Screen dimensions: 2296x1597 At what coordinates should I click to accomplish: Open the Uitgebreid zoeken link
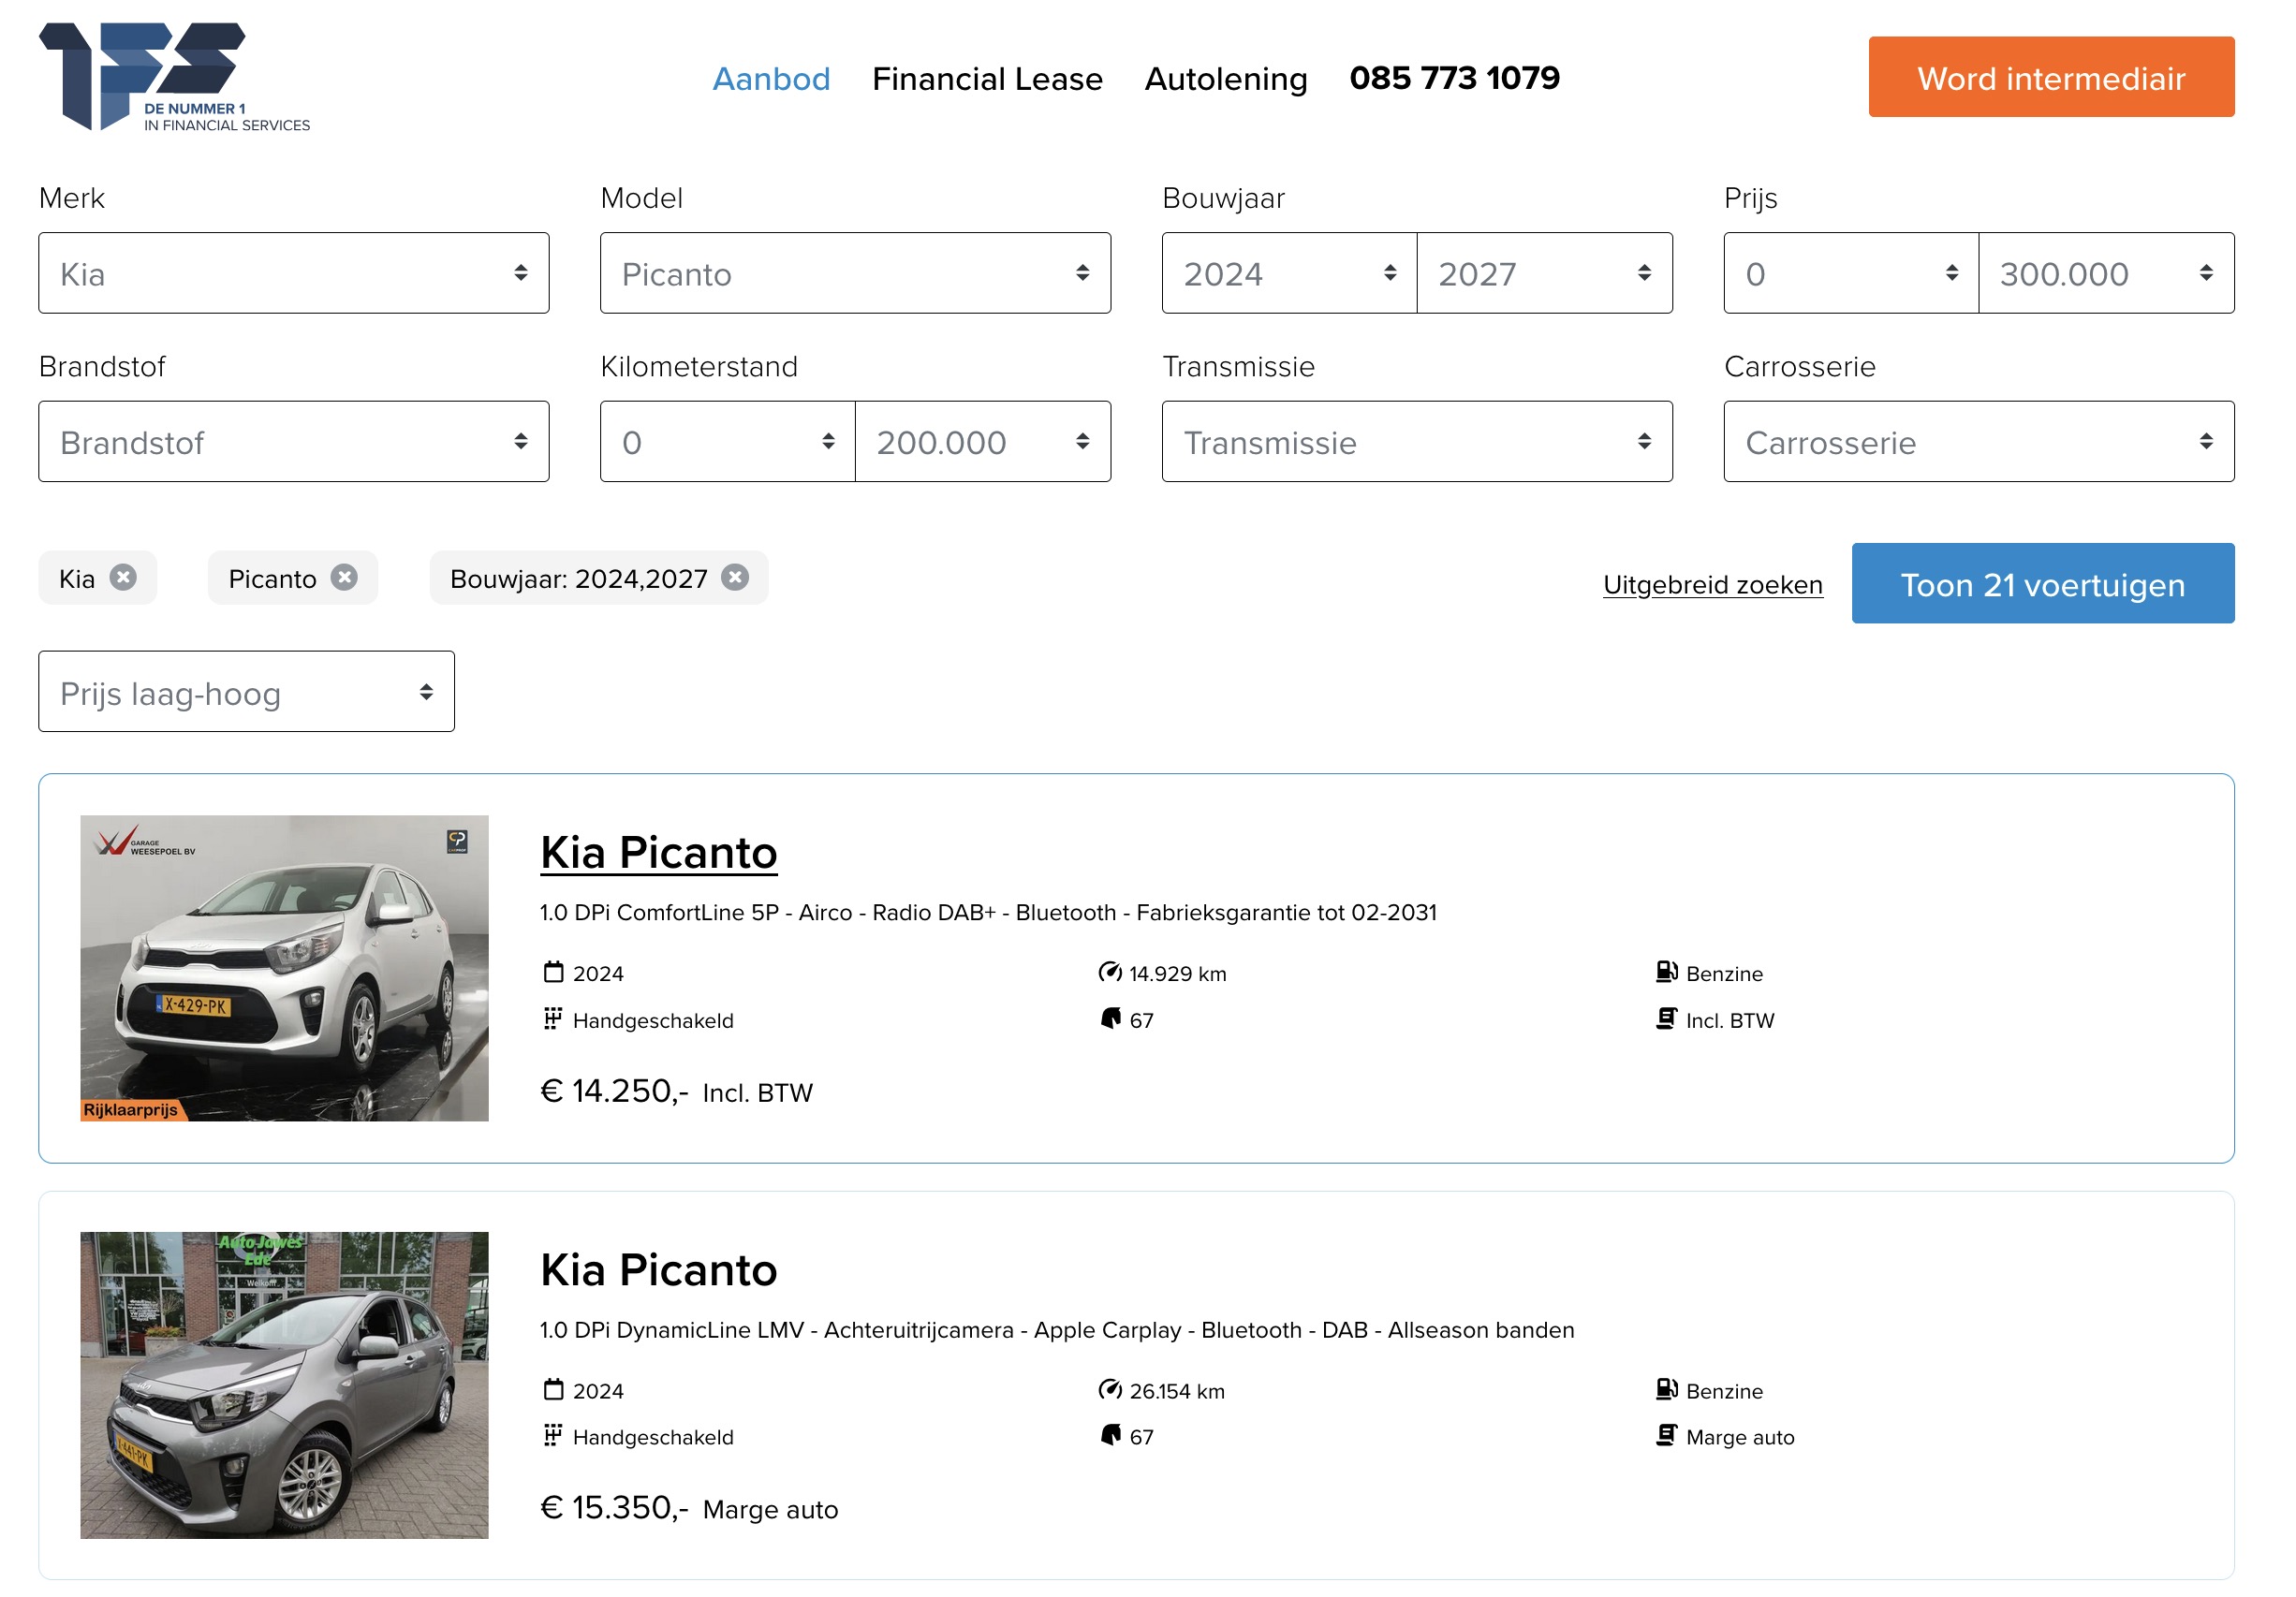tap(1714, 585)
